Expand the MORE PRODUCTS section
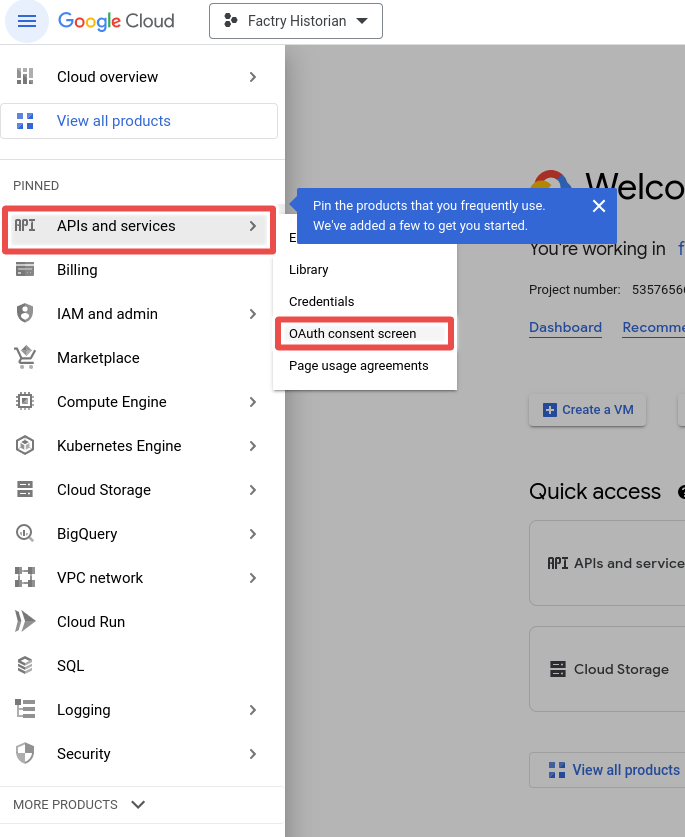Screen dimensions: 685x837 click(79, 804)
